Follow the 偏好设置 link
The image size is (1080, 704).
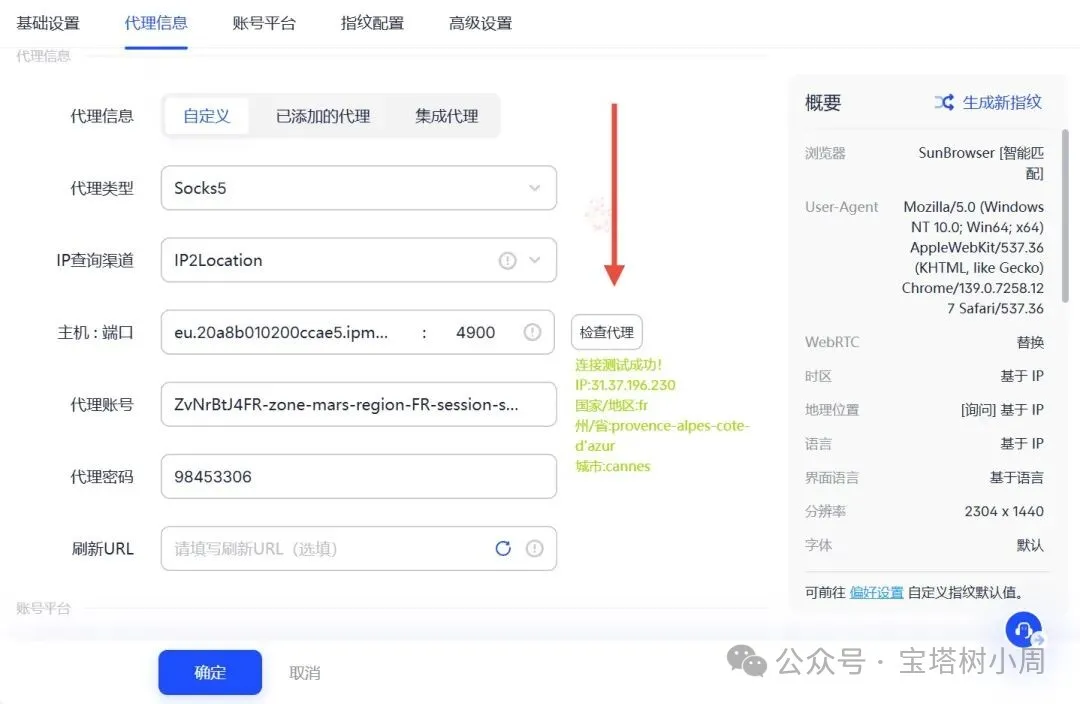point(876,592)
